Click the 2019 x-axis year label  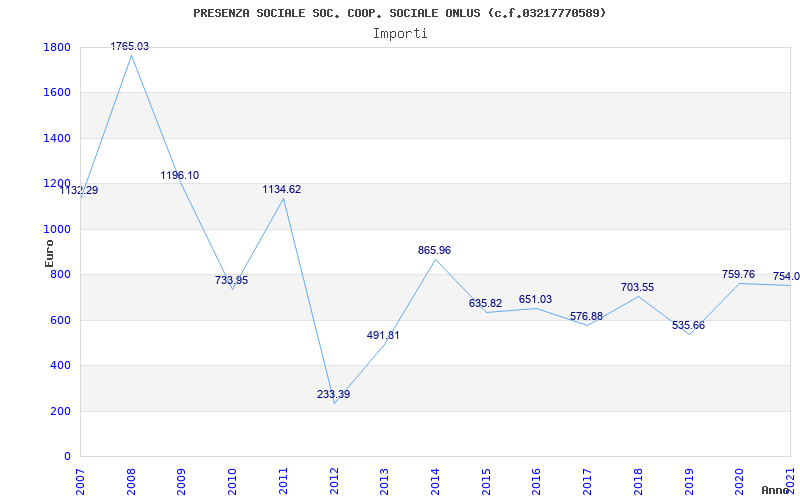point(689,482)
